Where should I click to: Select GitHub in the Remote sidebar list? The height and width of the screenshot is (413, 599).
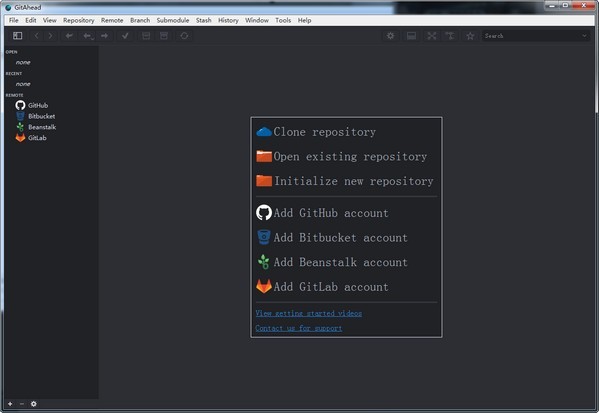(38, 105)
